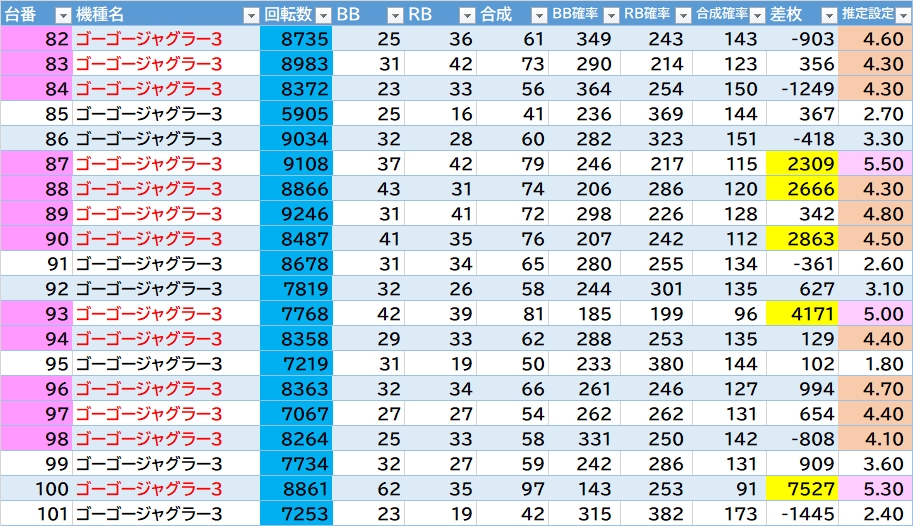913x526 pixels.
Task: Open the 回転数 column filter dropdown
Action: [x=323, y=16]
